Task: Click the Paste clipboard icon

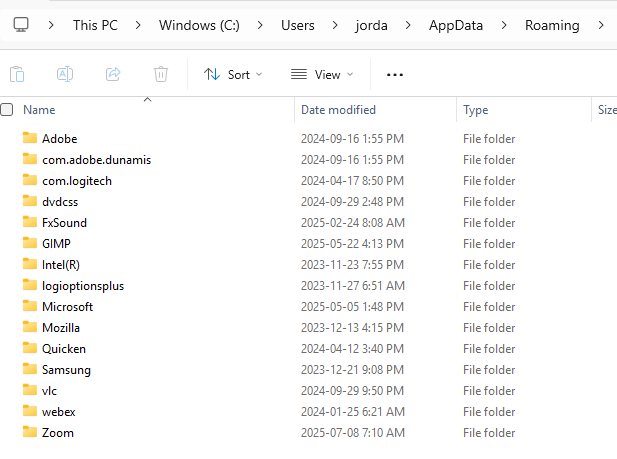Action: click(17, 74)
